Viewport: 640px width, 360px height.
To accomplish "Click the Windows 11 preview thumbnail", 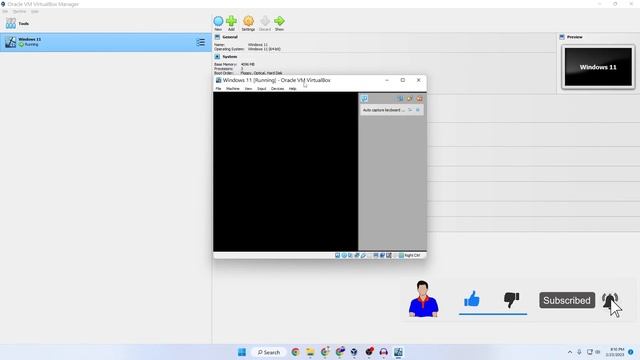I will tap(598, 67).
